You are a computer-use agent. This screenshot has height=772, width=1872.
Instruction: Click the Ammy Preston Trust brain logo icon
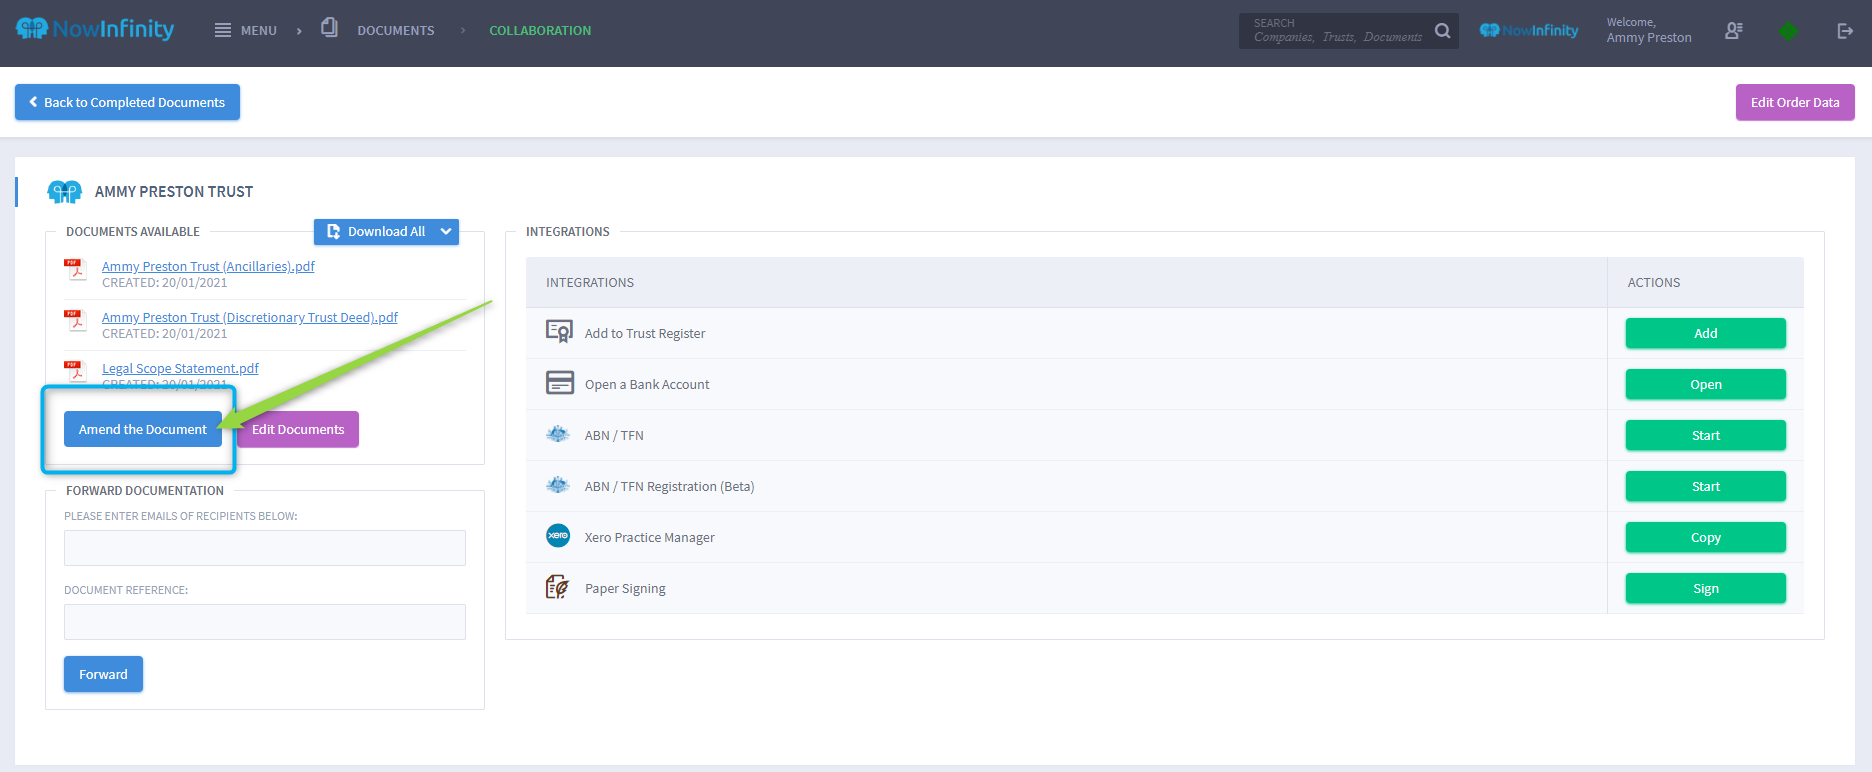(65, 191)
